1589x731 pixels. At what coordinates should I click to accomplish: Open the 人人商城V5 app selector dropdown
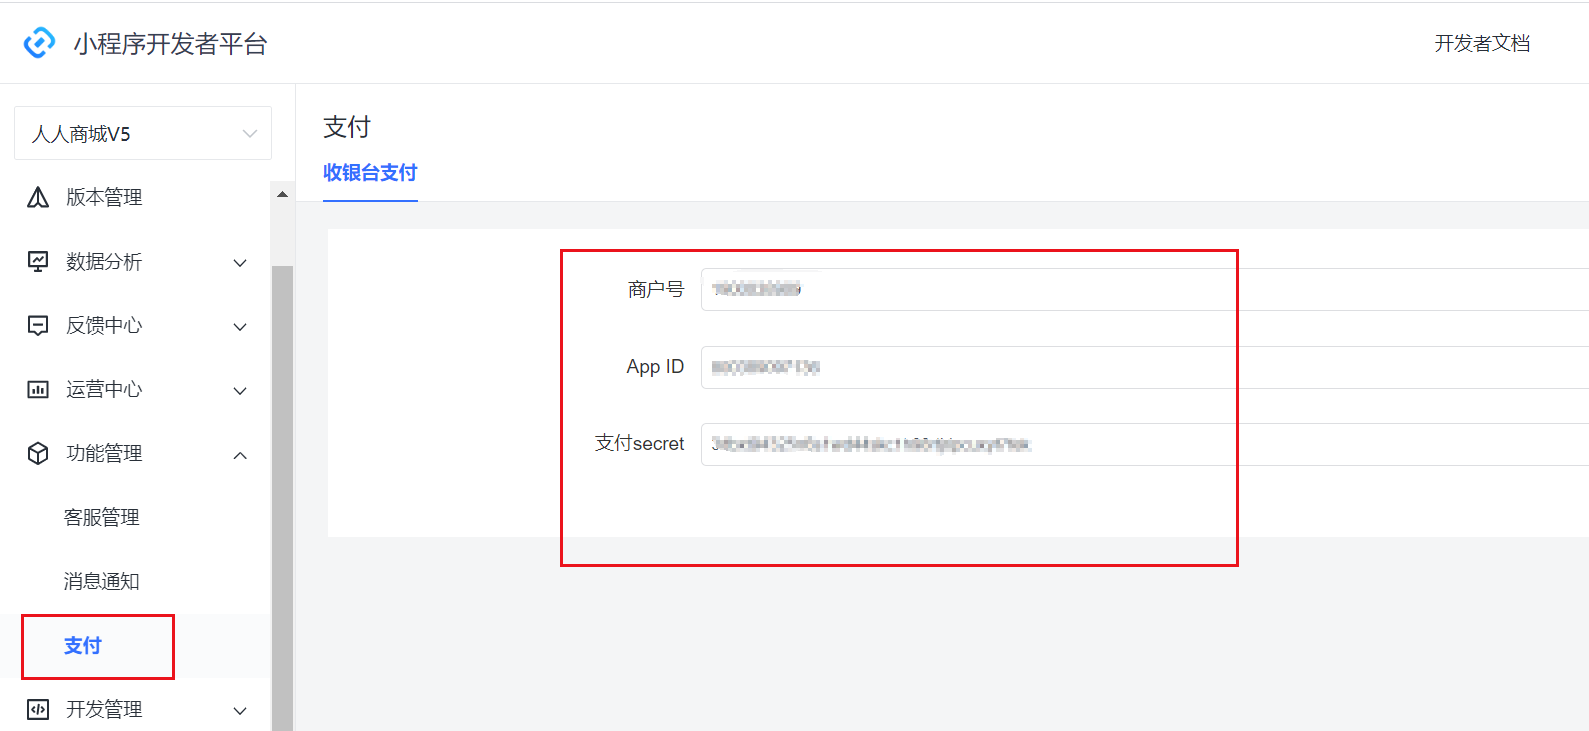pos(142,133)
